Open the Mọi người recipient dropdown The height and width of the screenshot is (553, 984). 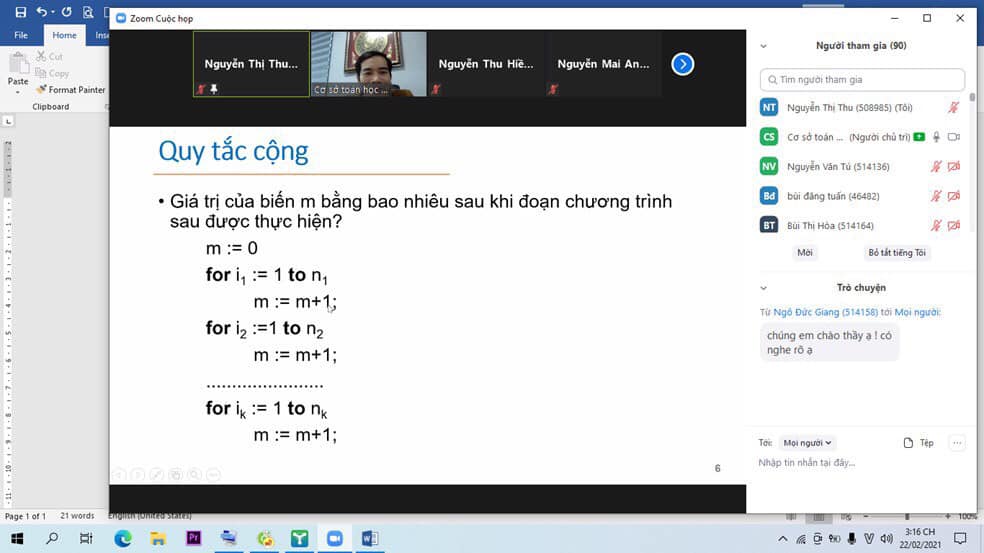pyautogui.click(x=807, y=443)
